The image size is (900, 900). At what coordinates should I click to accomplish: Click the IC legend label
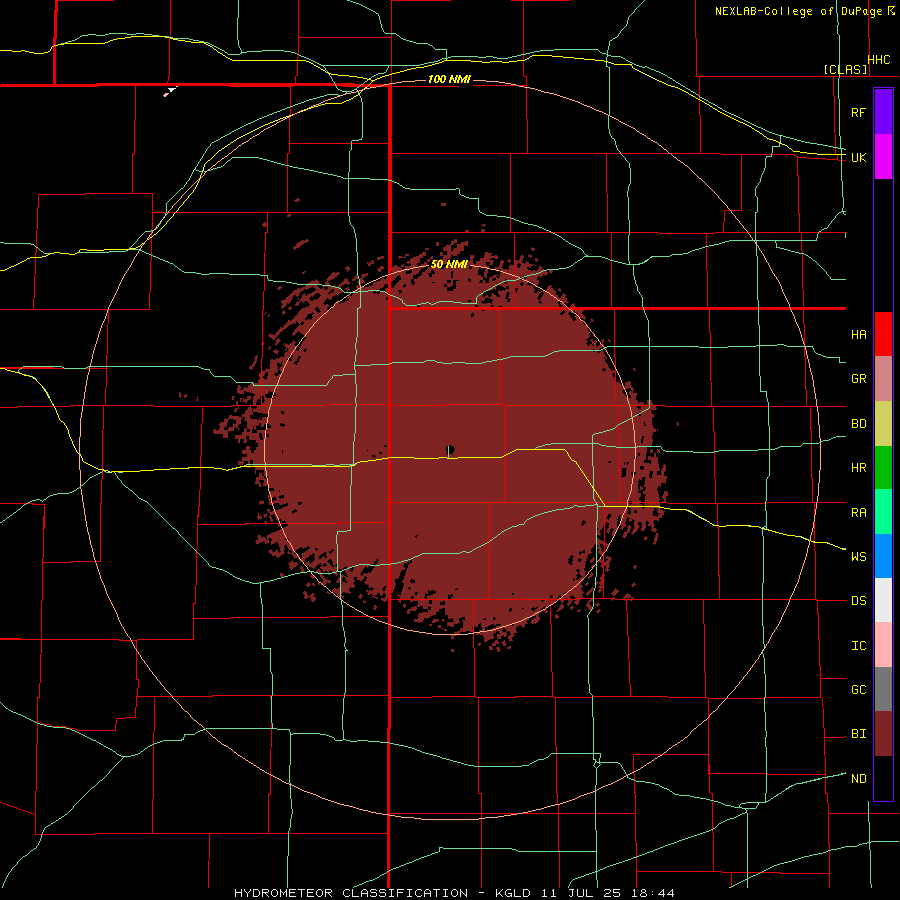(x=858, y=645)
